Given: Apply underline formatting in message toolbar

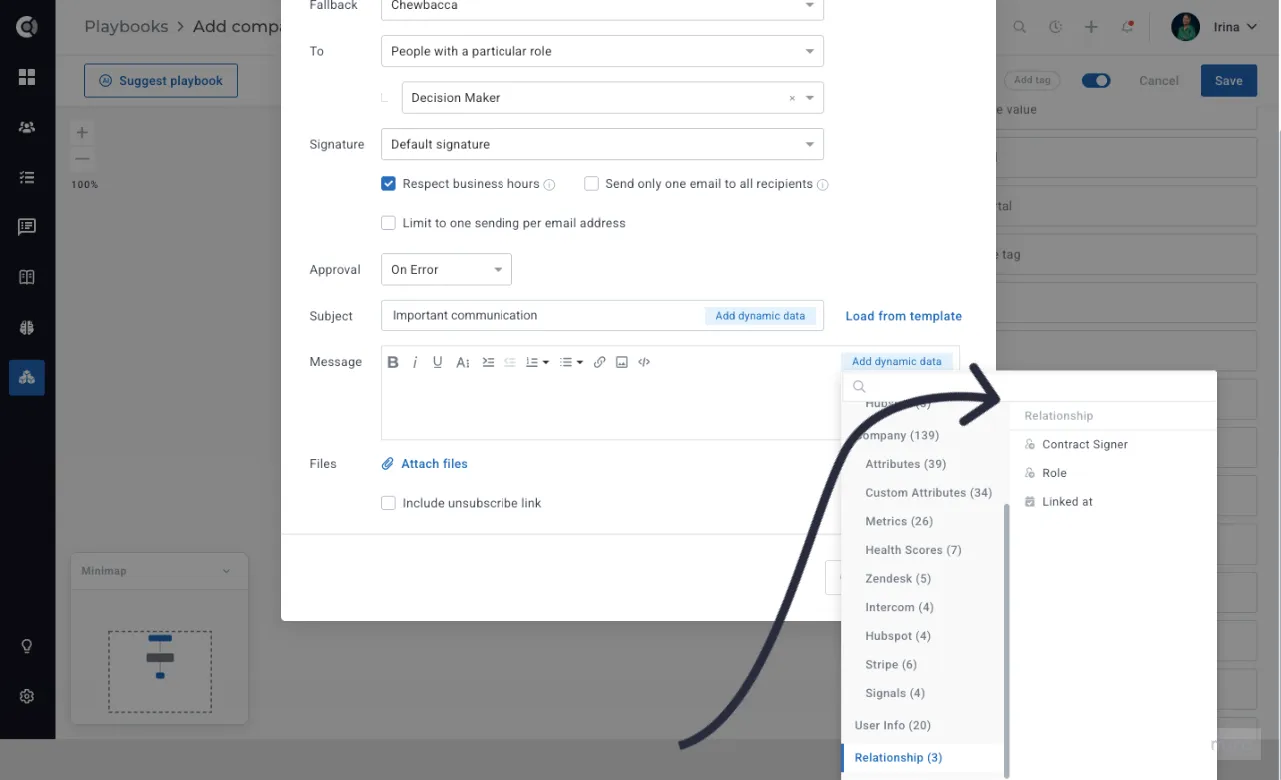Looking at the screenshot, I should [x=438, y=362].
